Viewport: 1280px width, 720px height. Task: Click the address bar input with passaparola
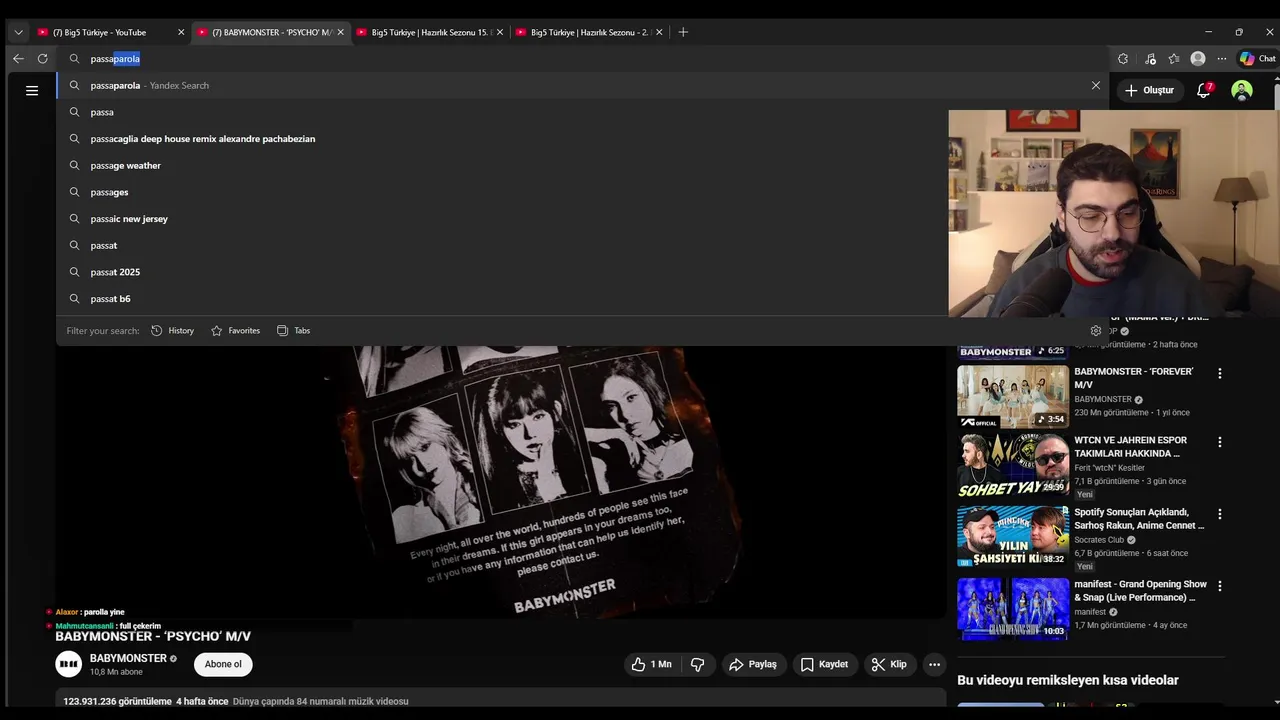click(580, 59)
